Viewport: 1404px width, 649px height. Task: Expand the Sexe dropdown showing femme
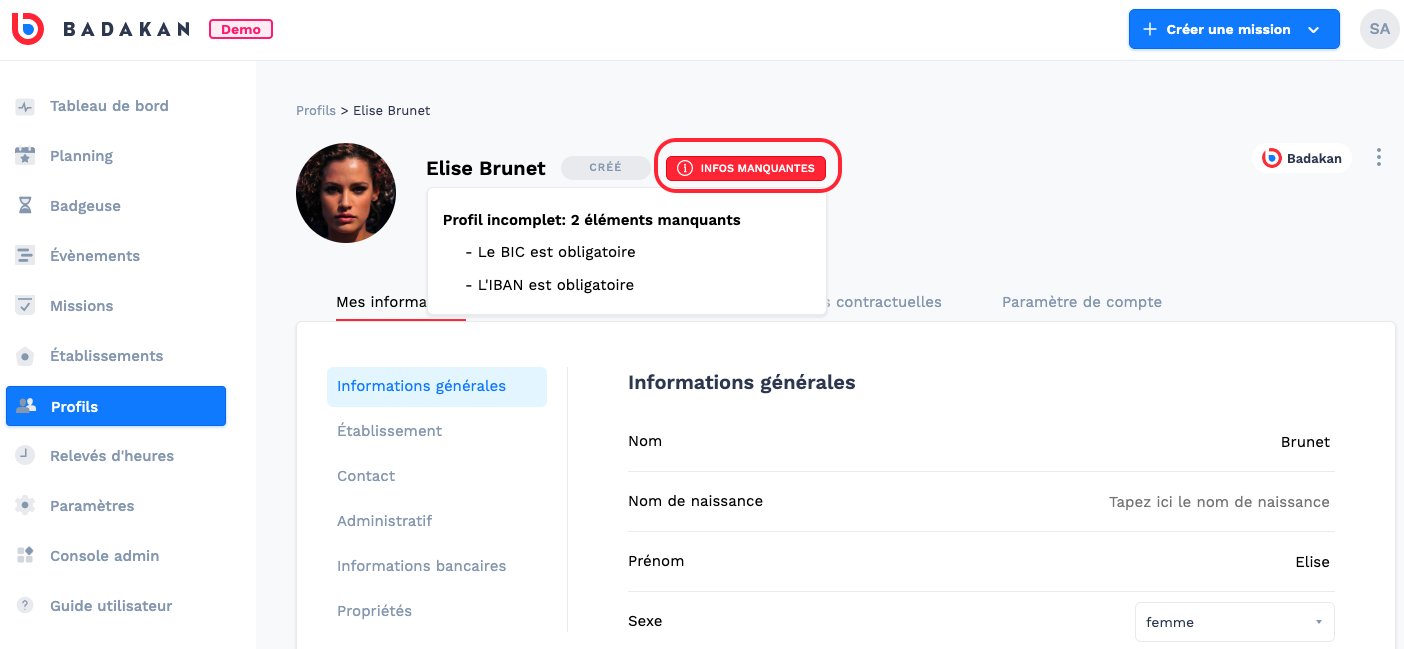(1234, 622)
